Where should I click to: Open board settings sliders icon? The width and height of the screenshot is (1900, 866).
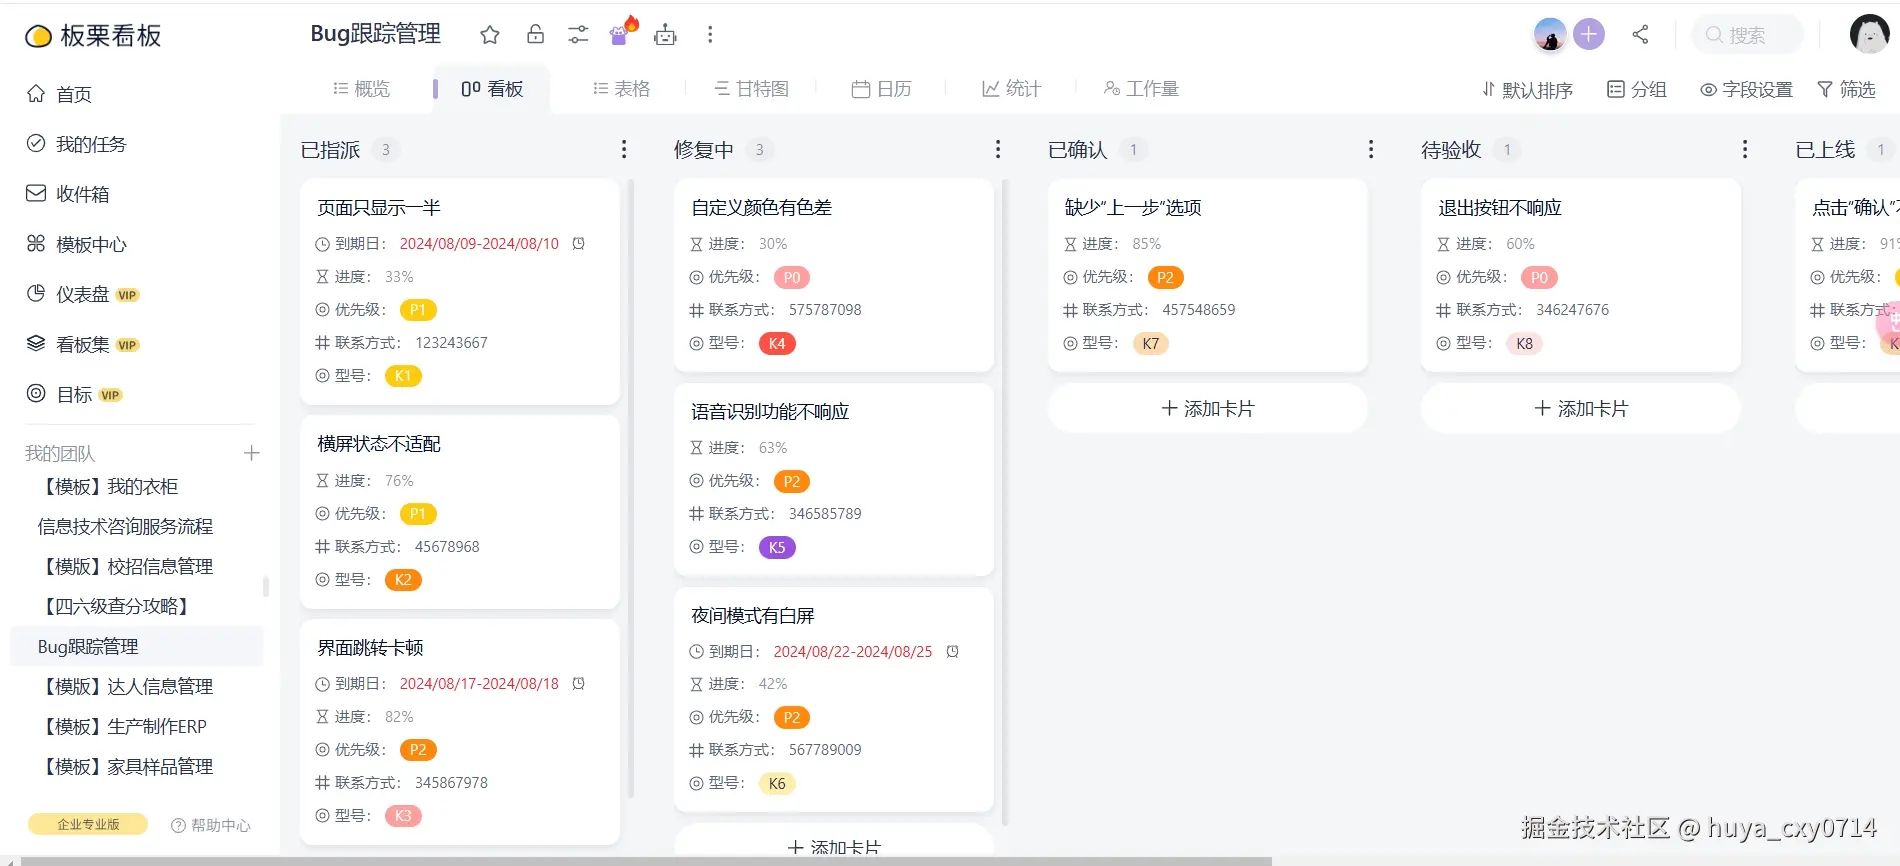578,35
